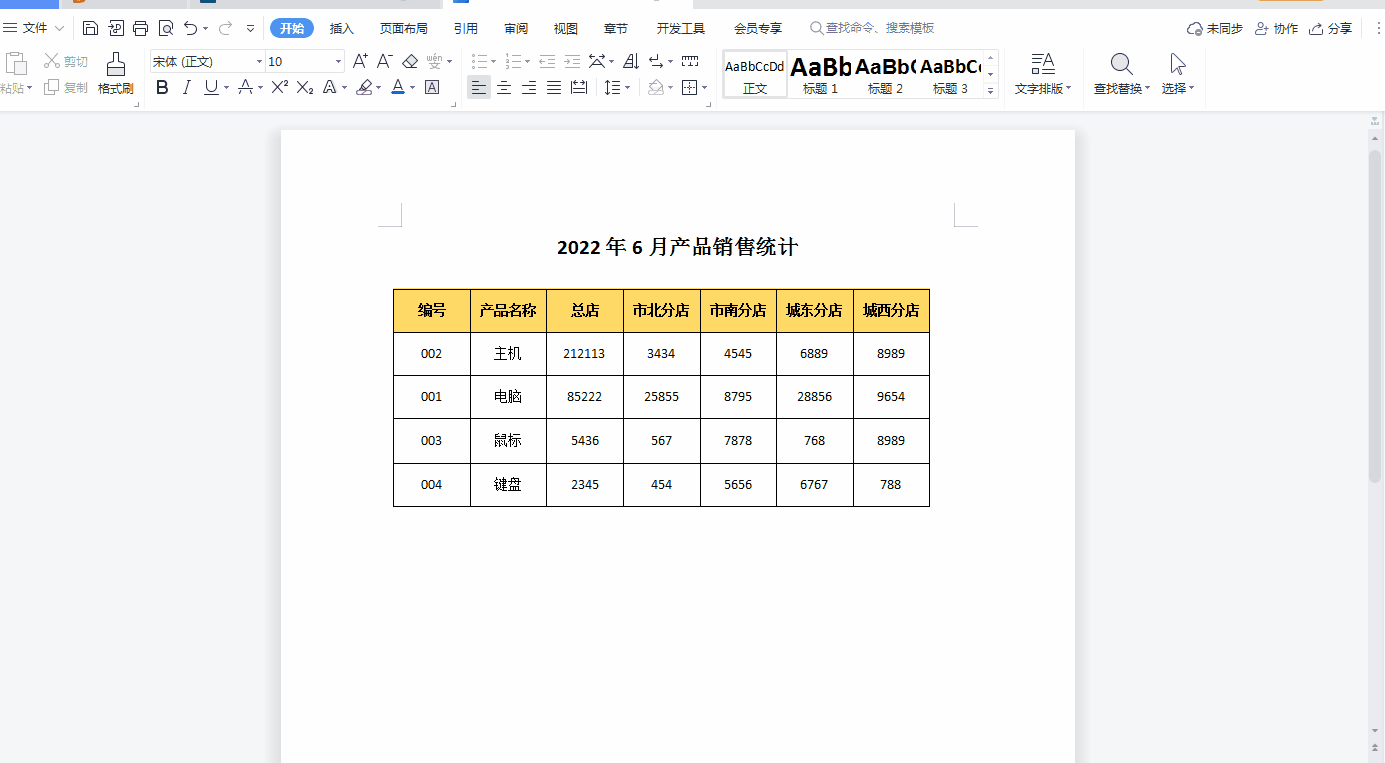The image size is (1385, 763).
Task: Expand the borders dropdown arrow
Action: coord(705,88)
